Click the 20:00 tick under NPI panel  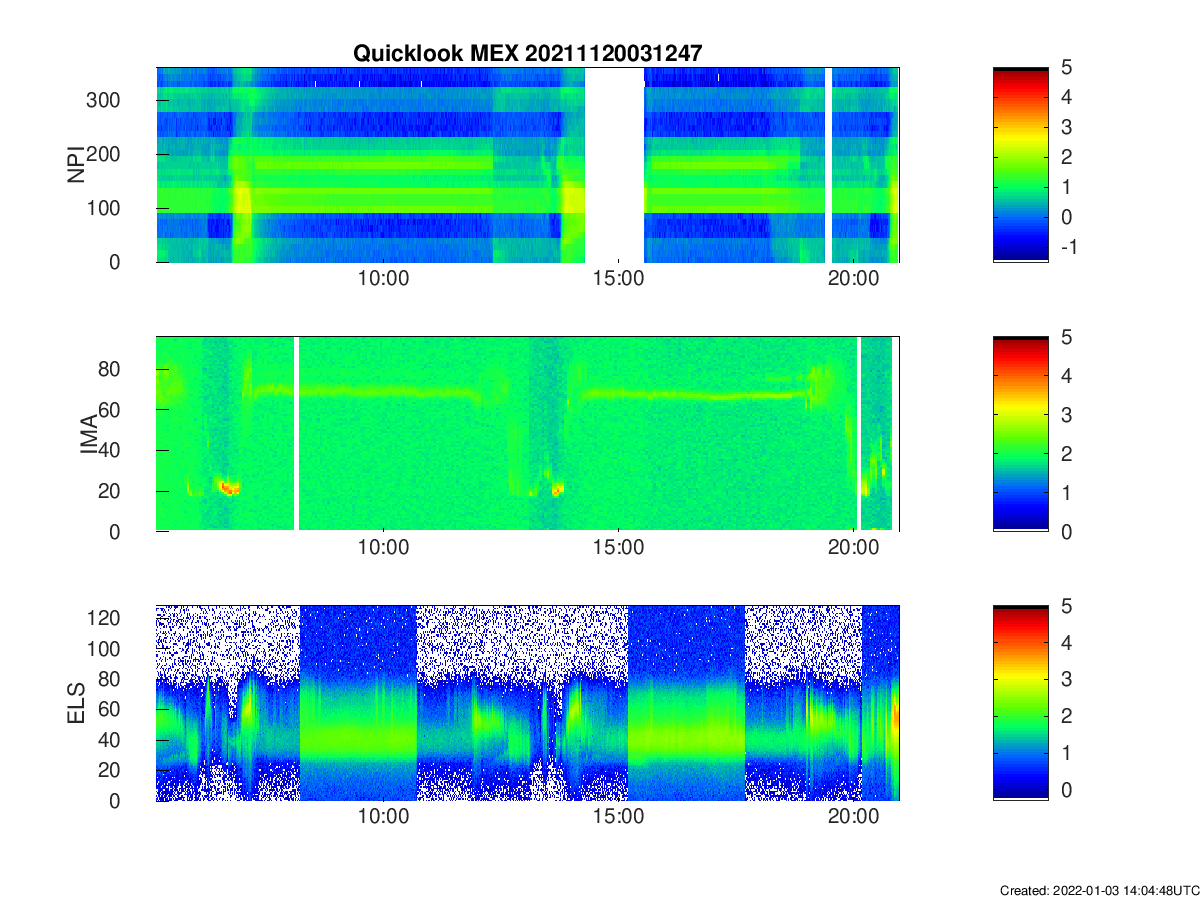853,278
